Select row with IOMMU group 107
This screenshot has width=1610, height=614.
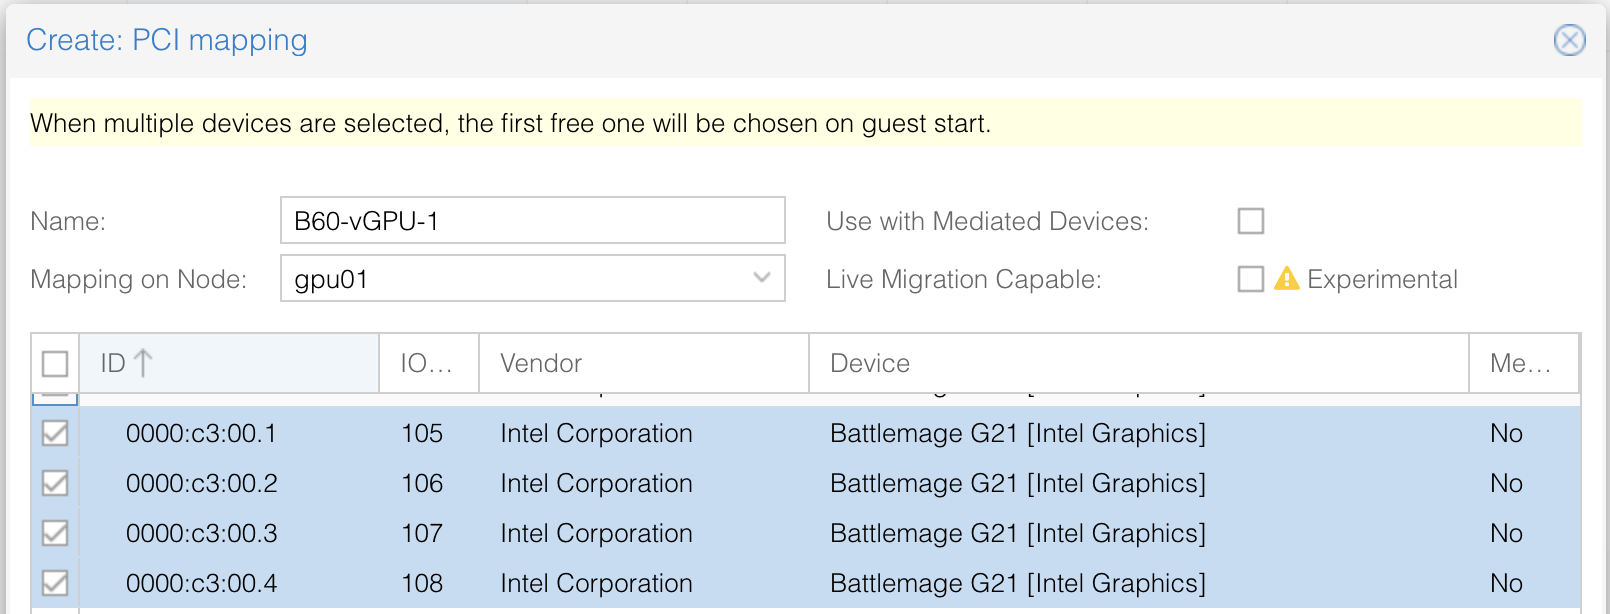422,533
